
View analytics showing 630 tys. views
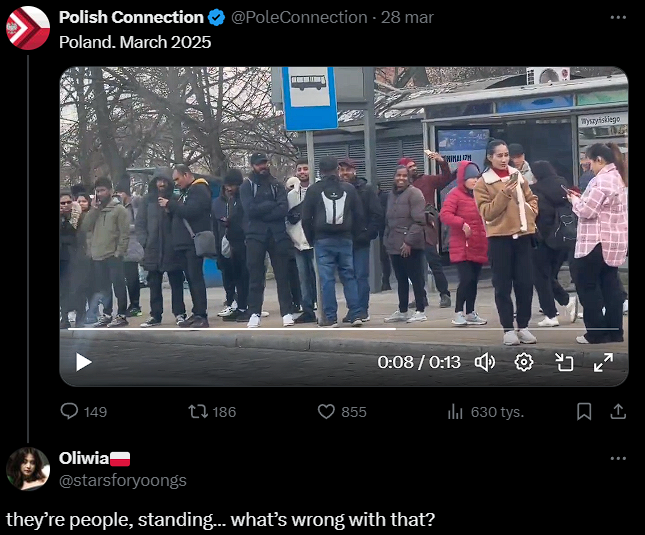tap(486, 412)
